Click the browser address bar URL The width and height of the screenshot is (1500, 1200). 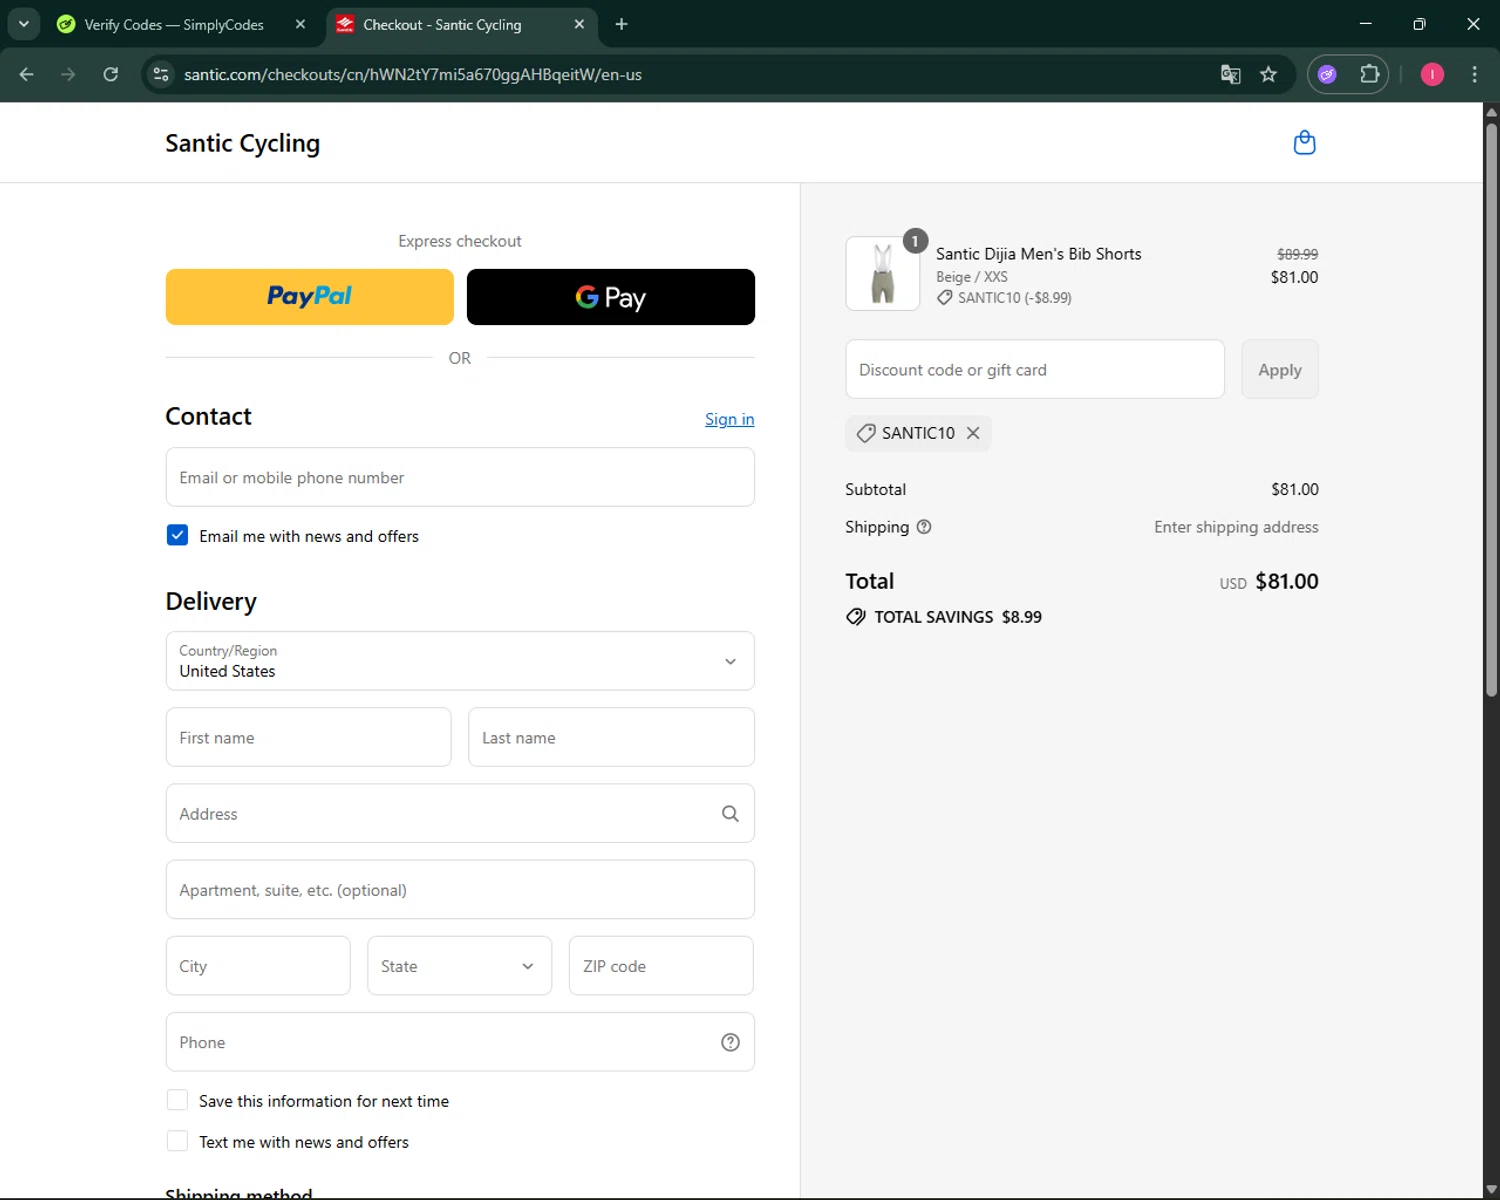pos(412,74)
